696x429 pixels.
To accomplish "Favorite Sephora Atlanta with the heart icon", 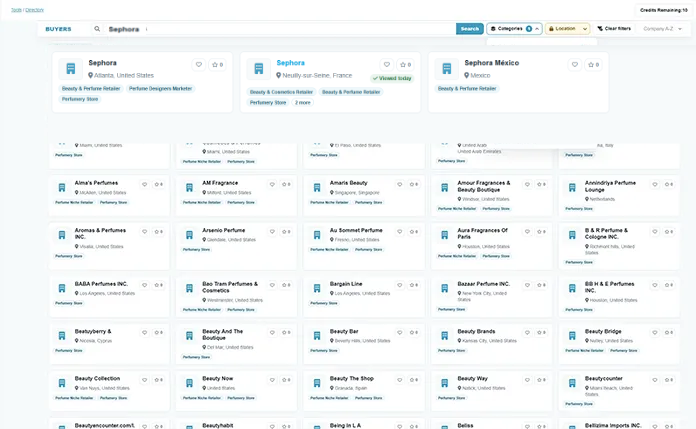I will (199, 64).
